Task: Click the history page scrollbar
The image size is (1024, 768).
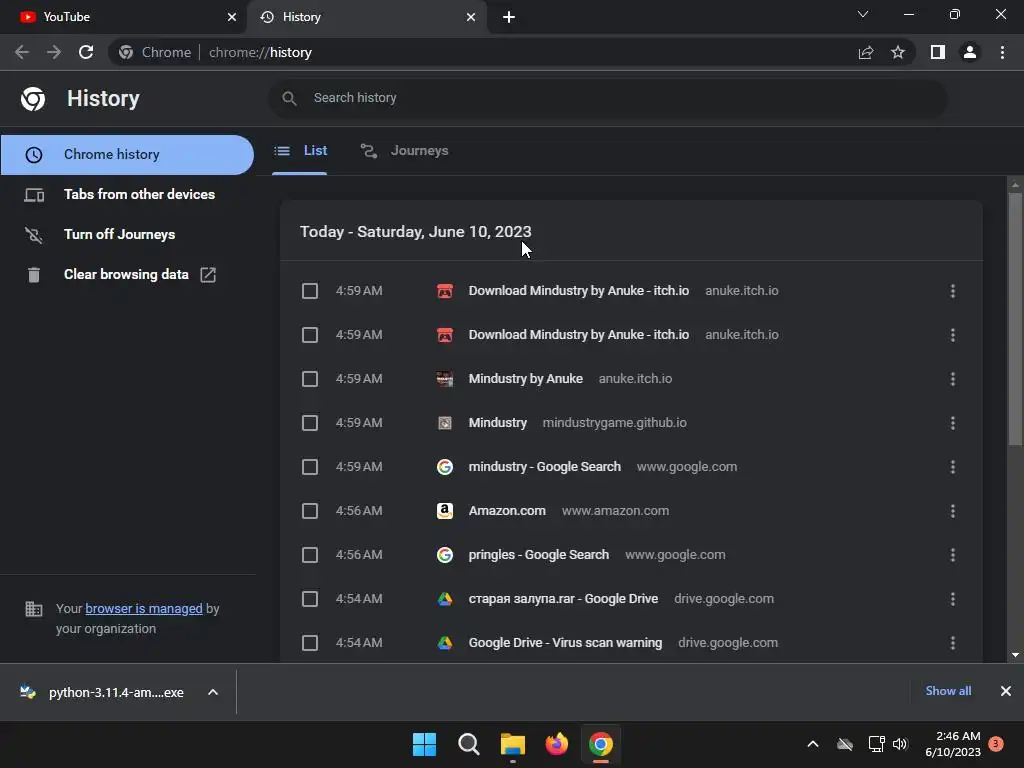Action: click(x=1015, y=320)
